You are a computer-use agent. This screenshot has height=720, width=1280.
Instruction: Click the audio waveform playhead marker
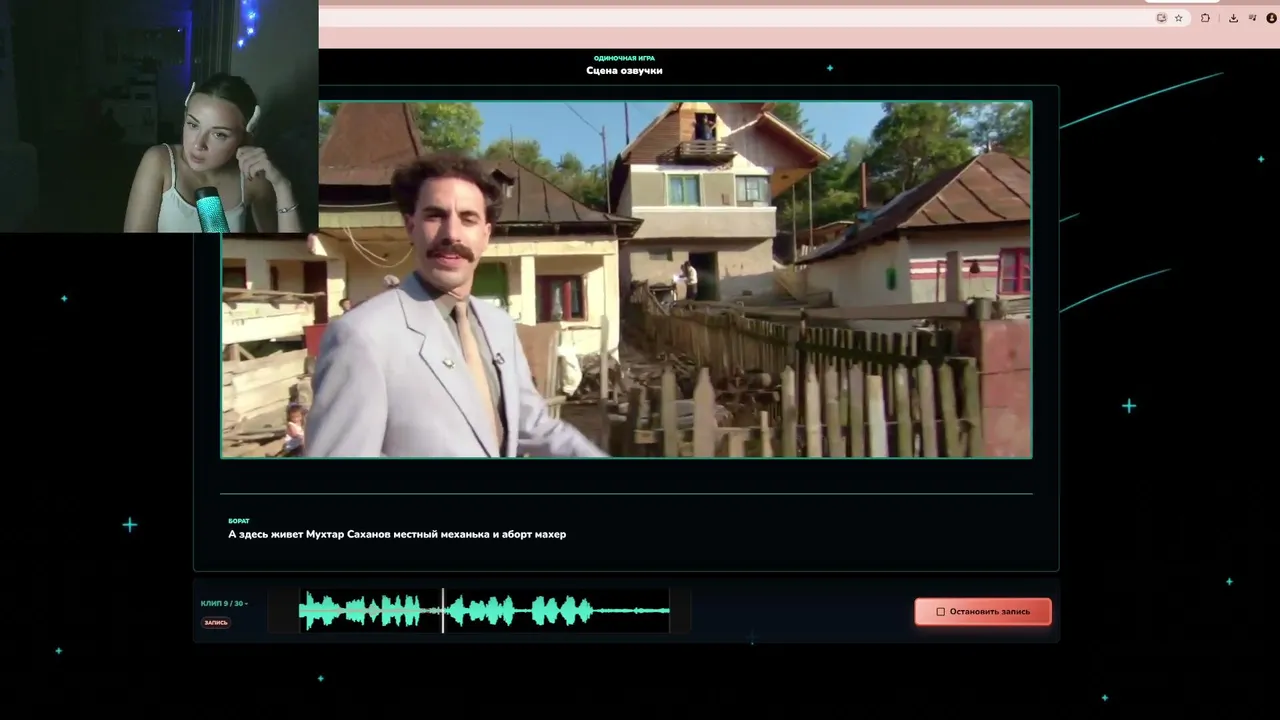click(x=443, y=610)
